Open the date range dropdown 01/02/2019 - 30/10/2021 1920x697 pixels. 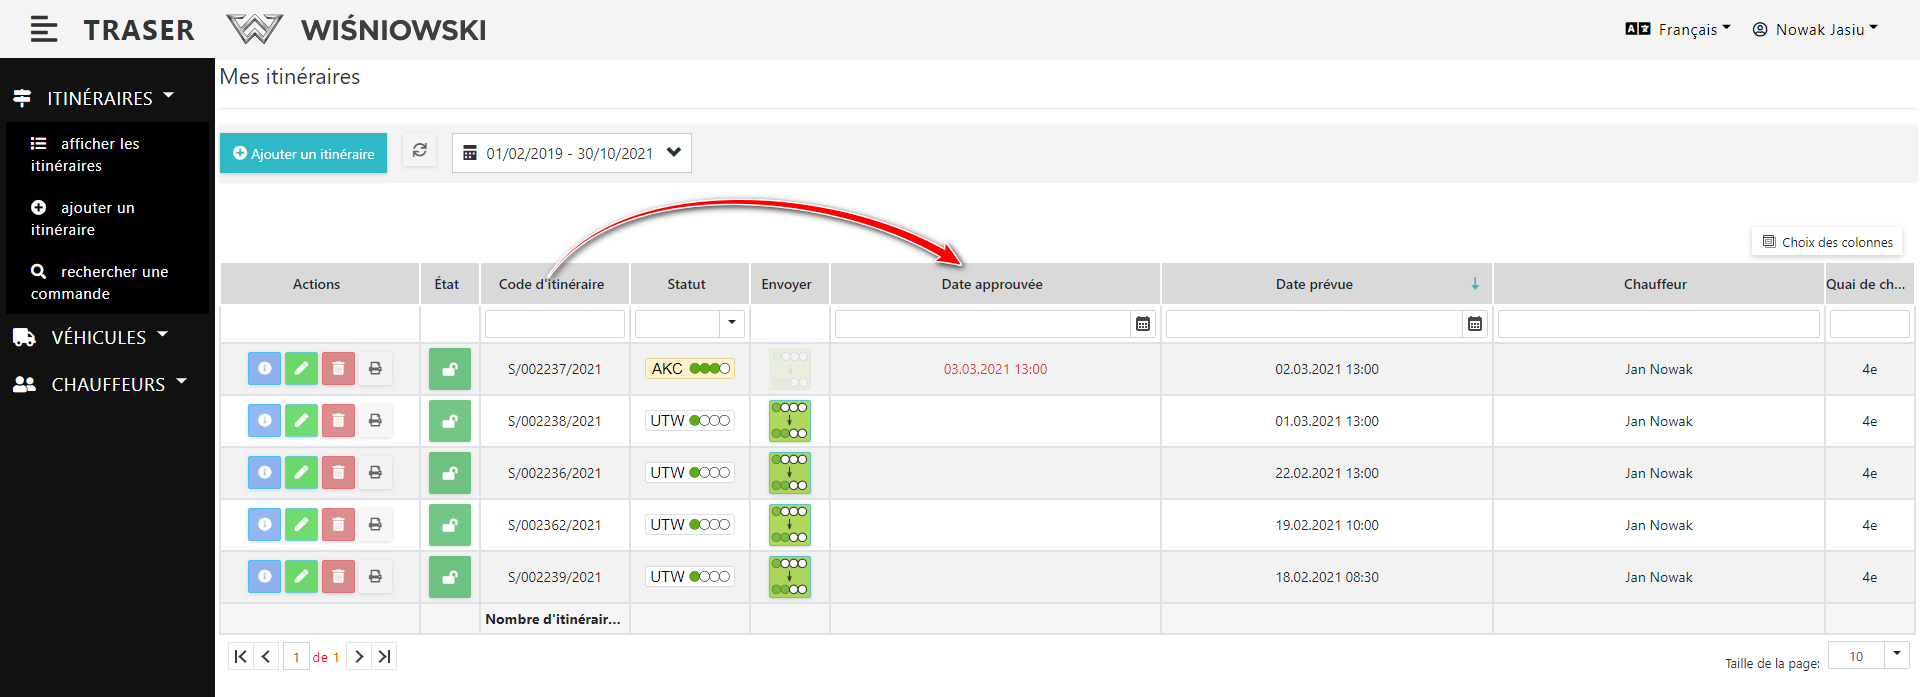(x=571, y=153)
